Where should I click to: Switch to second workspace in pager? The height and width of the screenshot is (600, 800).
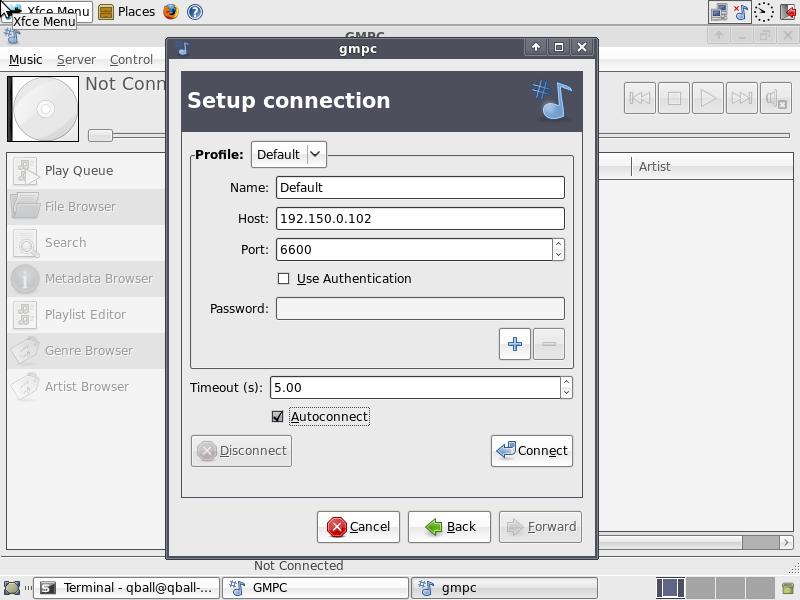[700, 588]
